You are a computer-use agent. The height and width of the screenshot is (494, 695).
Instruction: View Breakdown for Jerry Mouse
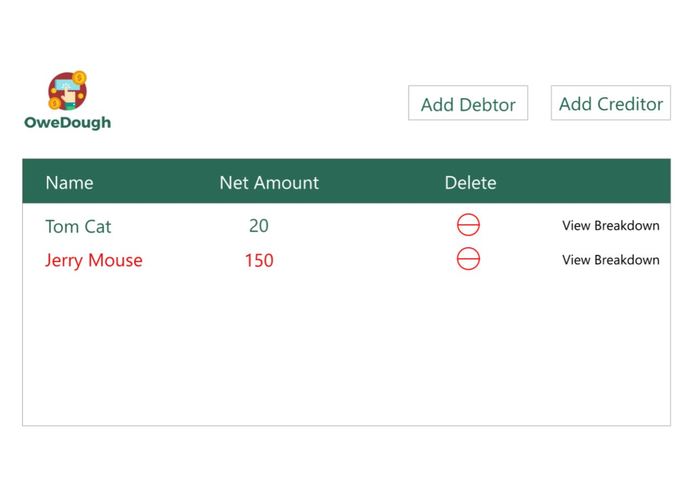610,260
